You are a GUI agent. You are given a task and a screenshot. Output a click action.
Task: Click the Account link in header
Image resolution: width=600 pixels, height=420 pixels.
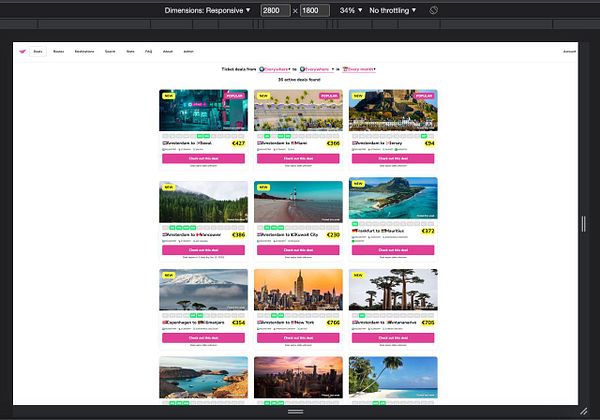(x=569, y=51)
